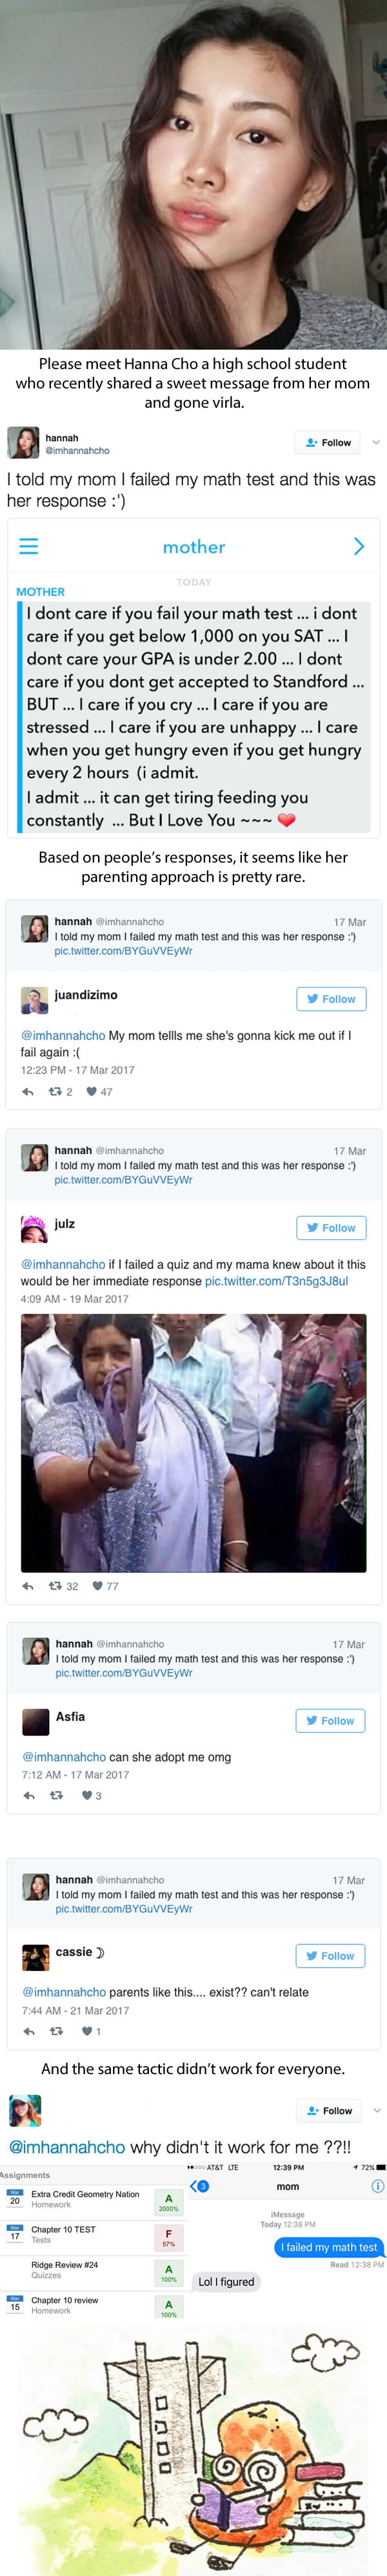Open the info icon in mom conversation

(377, 2186)
